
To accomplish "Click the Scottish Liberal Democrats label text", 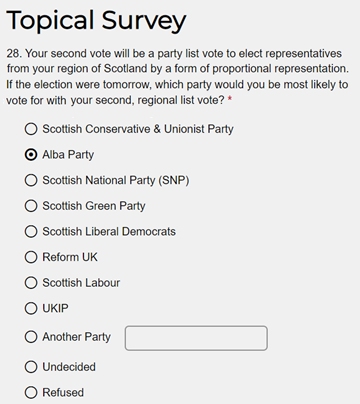I will coord(109,231).
